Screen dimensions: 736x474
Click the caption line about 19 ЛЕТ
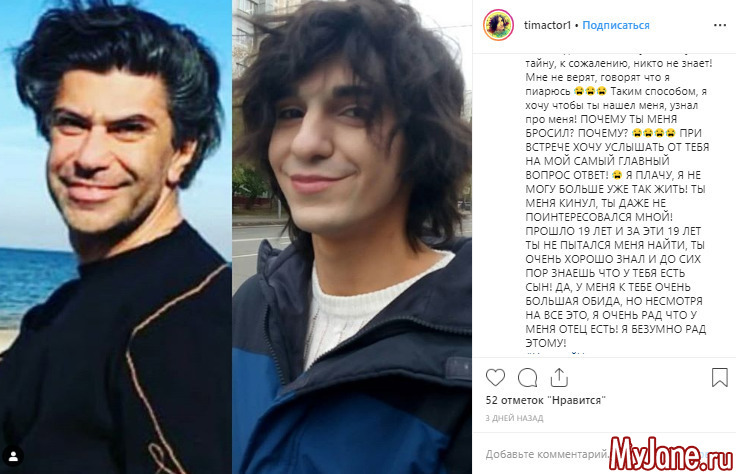pyautogui.click(x=613, y=231)
